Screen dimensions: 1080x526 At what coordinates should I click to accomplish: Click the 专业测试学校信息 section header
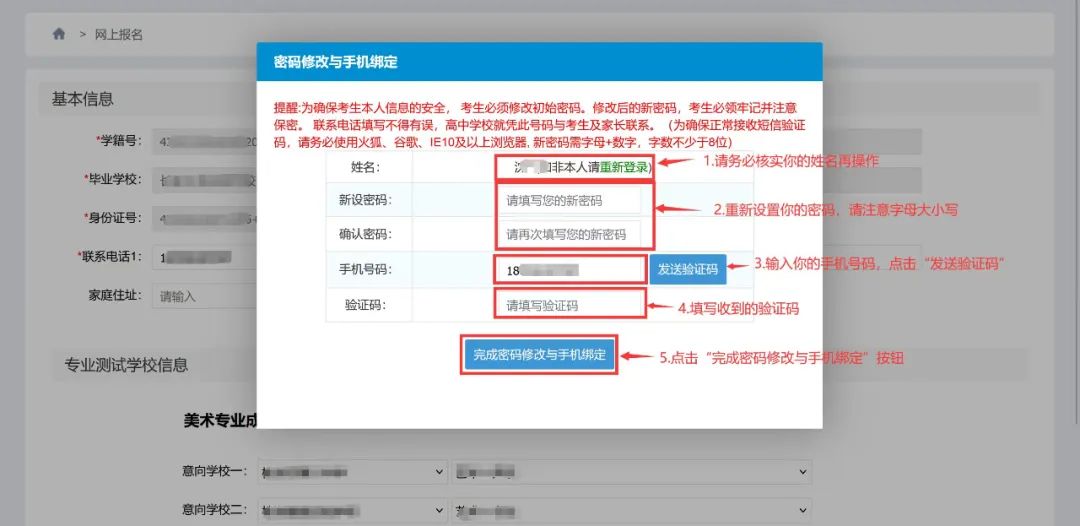coord(126,365)
